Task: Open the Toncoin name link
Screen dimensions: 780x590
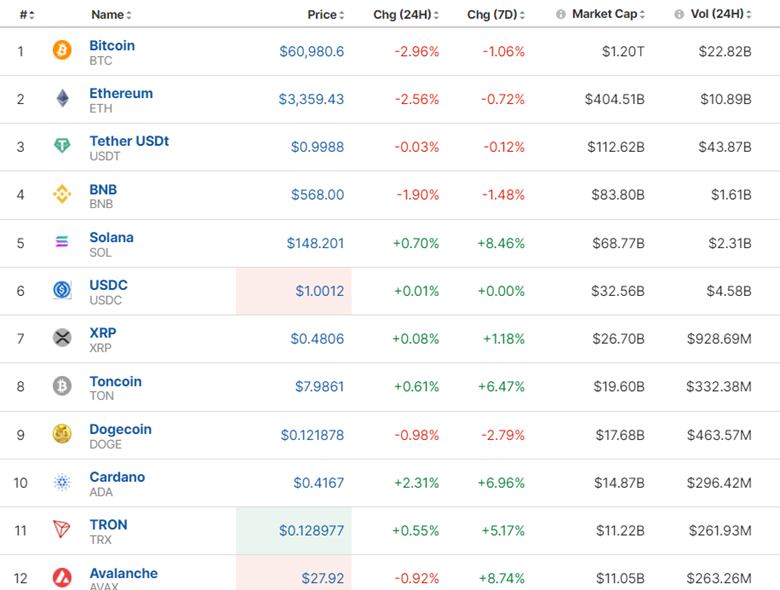Action: [x=115, y=382]
